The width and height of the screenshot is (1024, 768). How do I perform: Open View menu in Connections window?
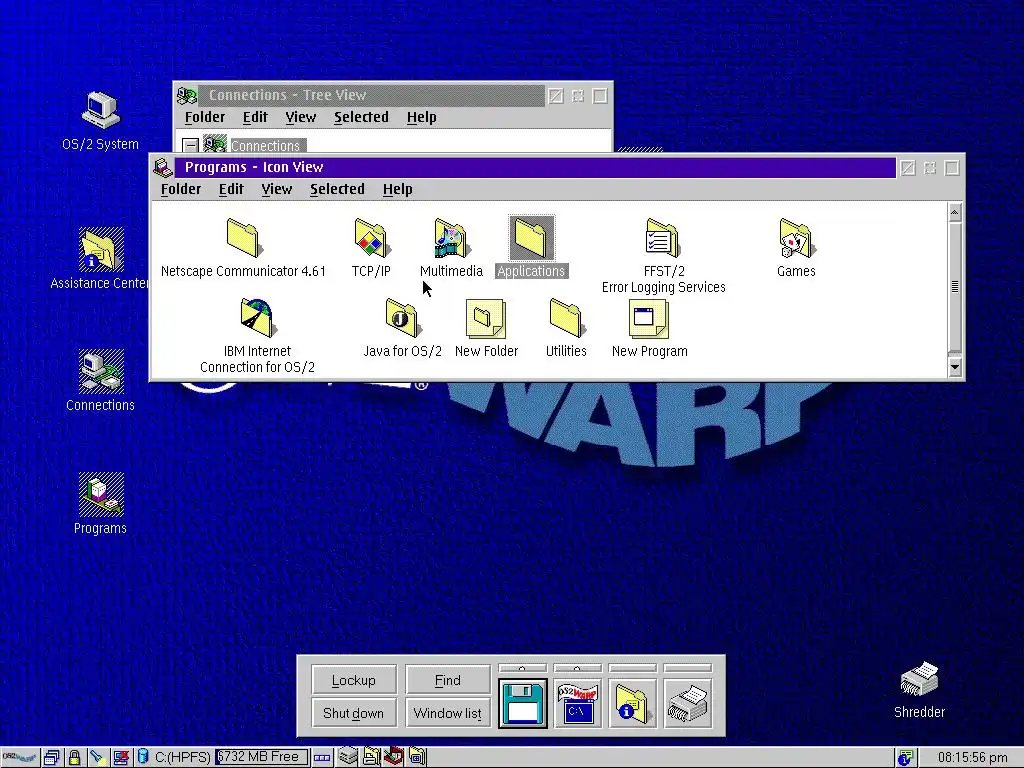pos(301,118)
